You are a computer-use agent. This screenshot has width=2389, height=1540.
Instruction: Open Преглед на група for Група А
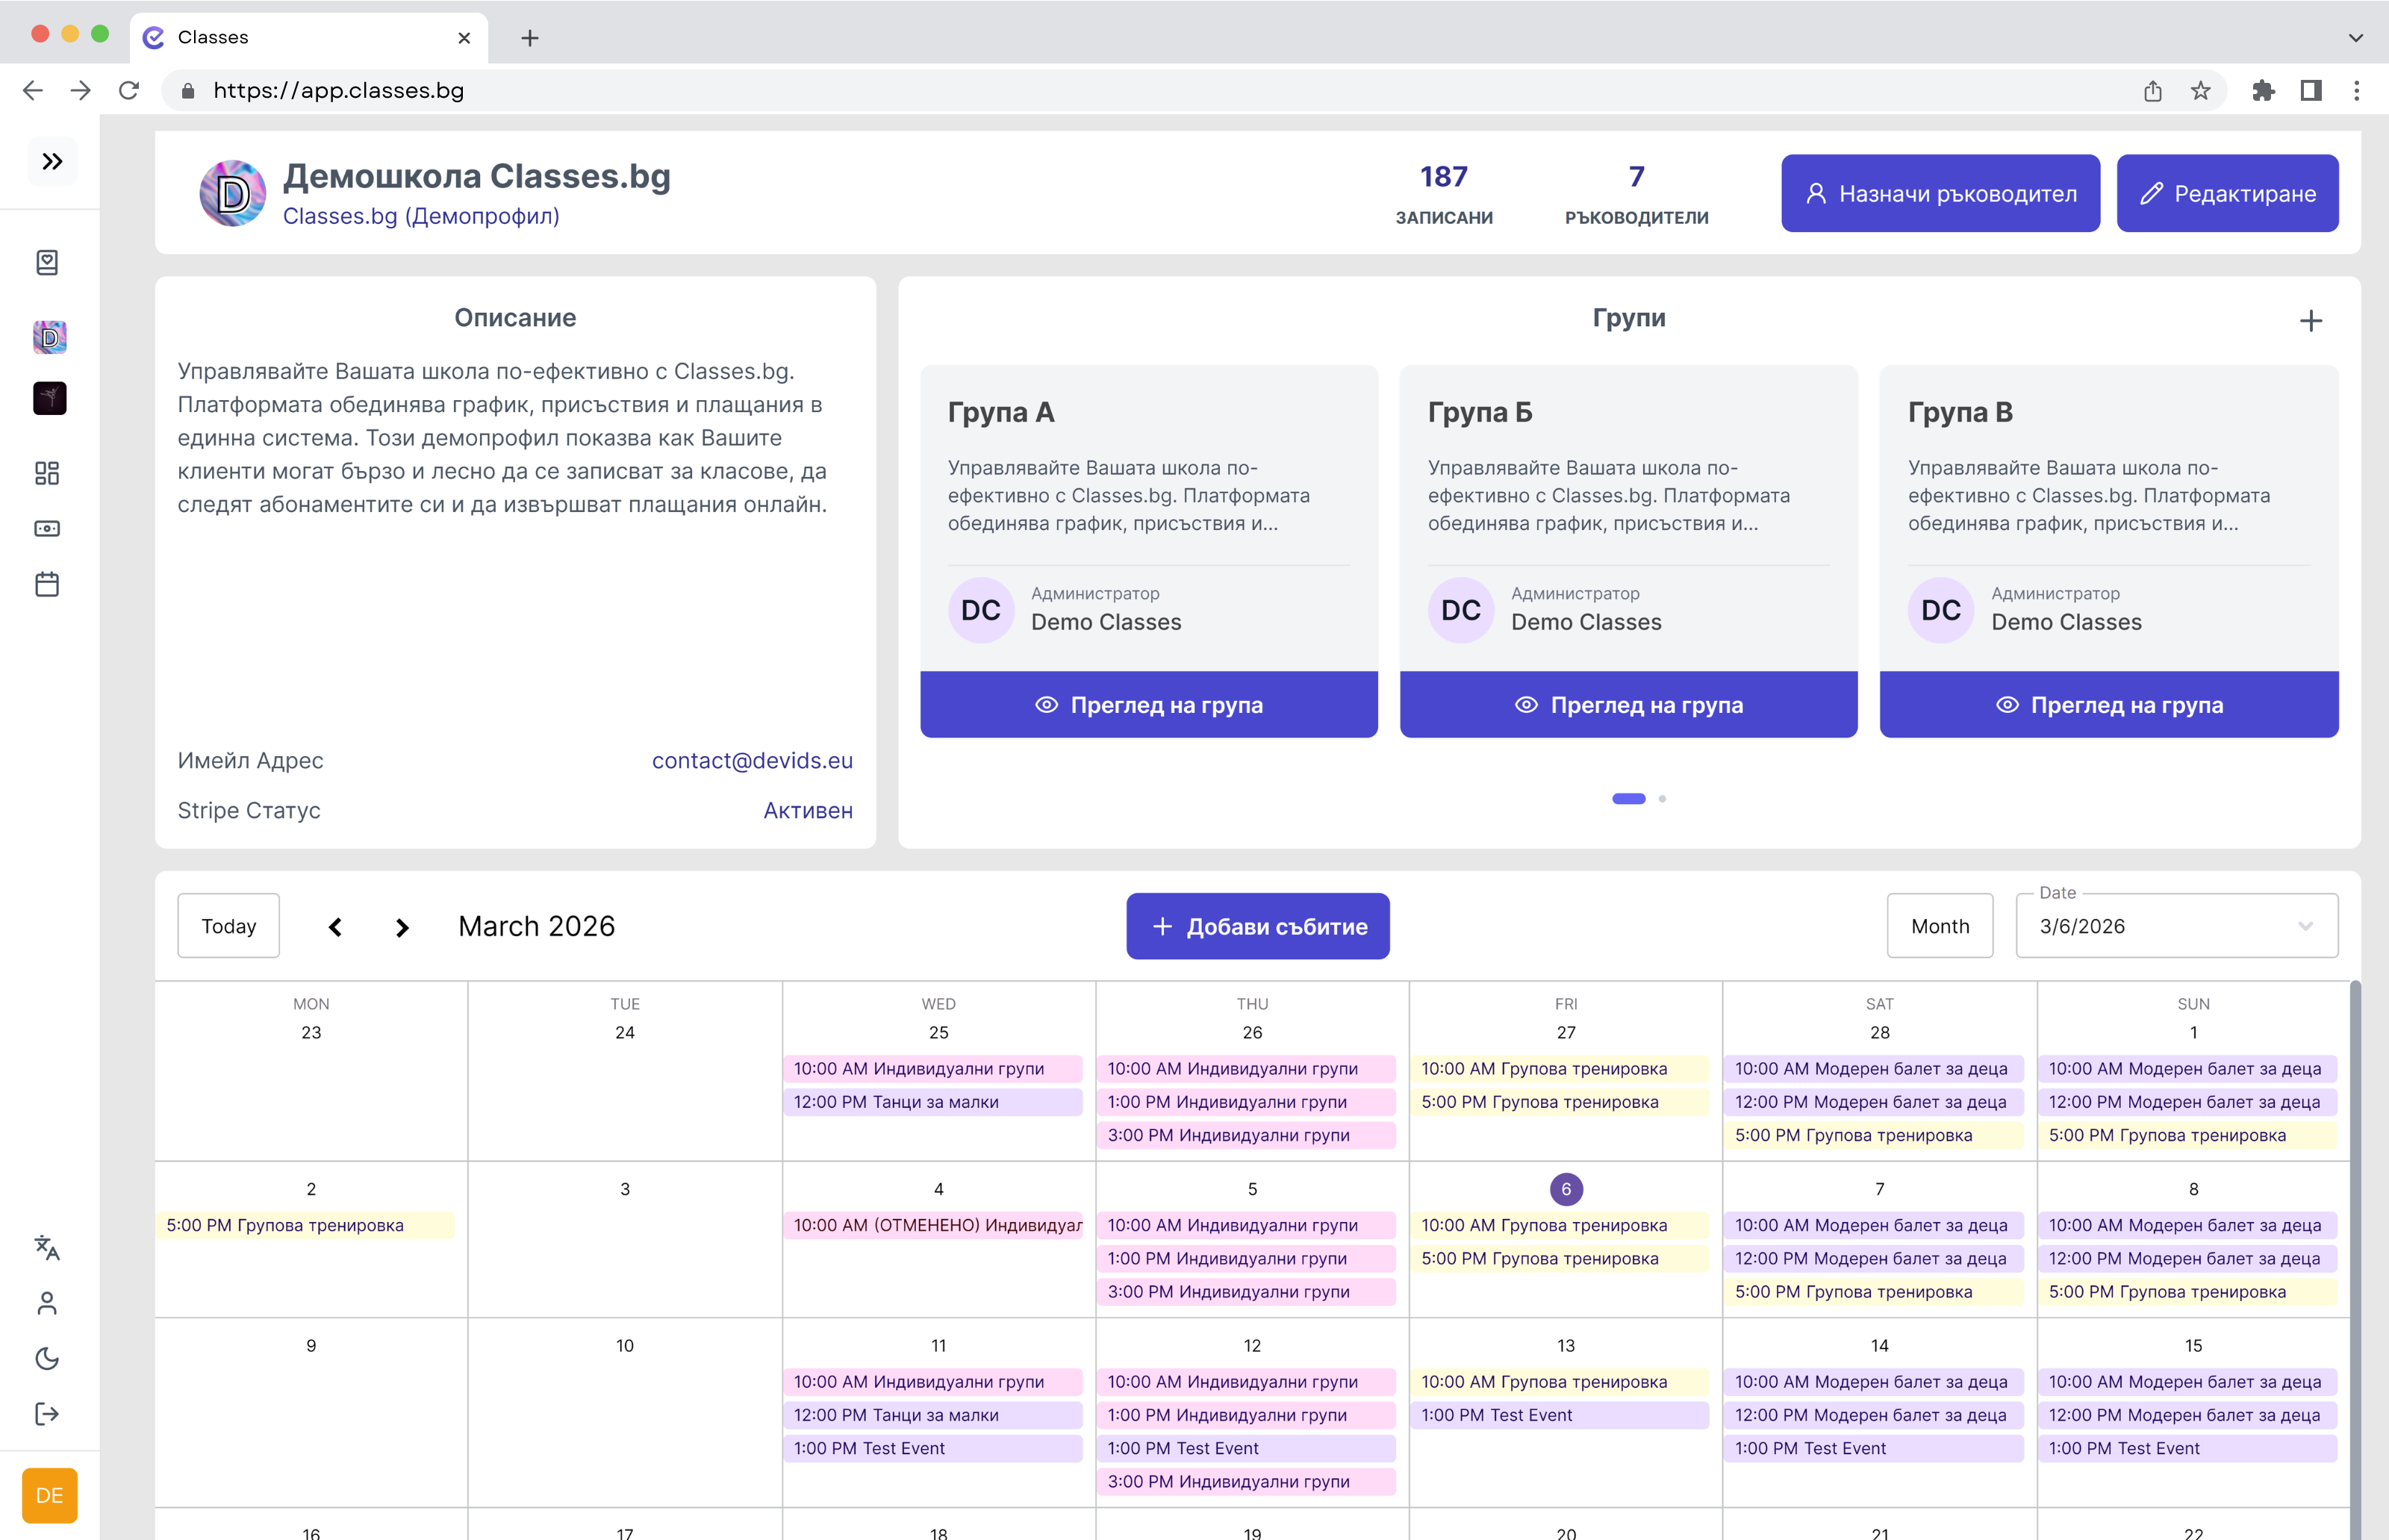coord(1149,705)
